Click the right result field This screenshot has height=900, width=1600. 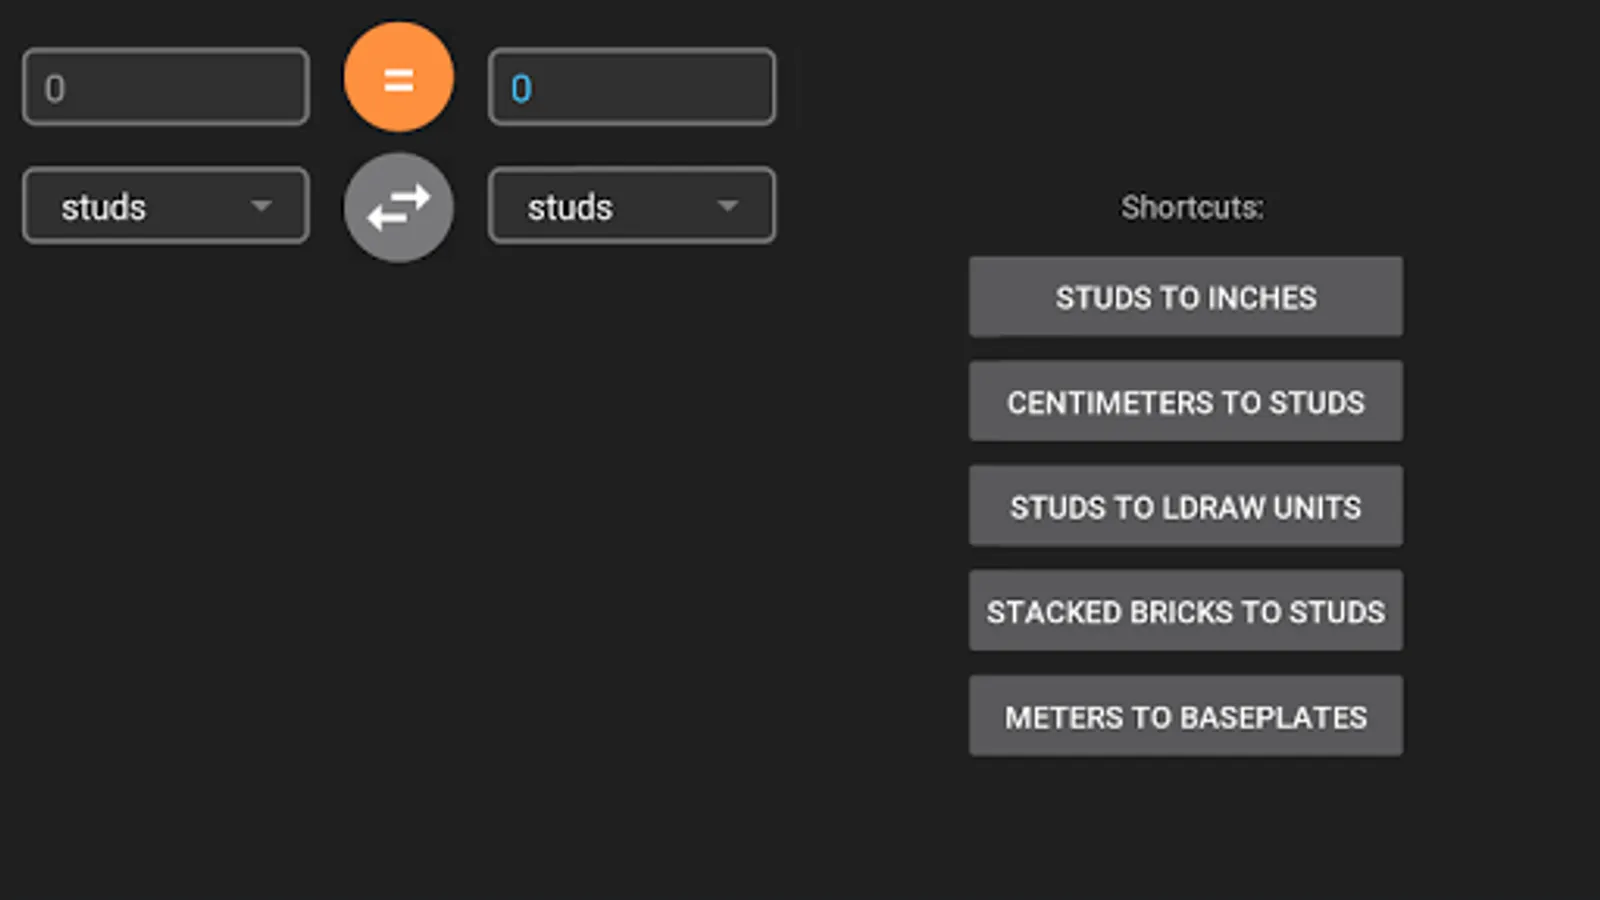[631, 87]
